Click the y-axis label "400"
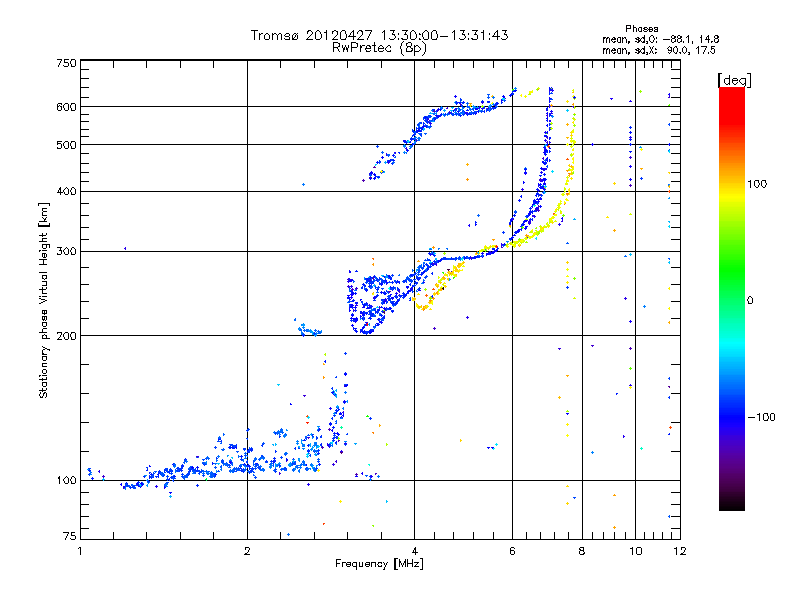 pyautogui.click(x=66, y=191)
